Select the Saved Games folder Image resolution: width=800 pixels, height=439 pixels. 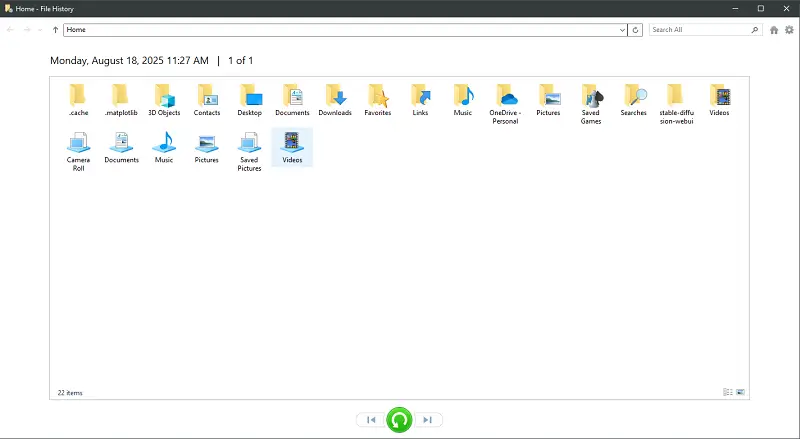coord(591,103)
